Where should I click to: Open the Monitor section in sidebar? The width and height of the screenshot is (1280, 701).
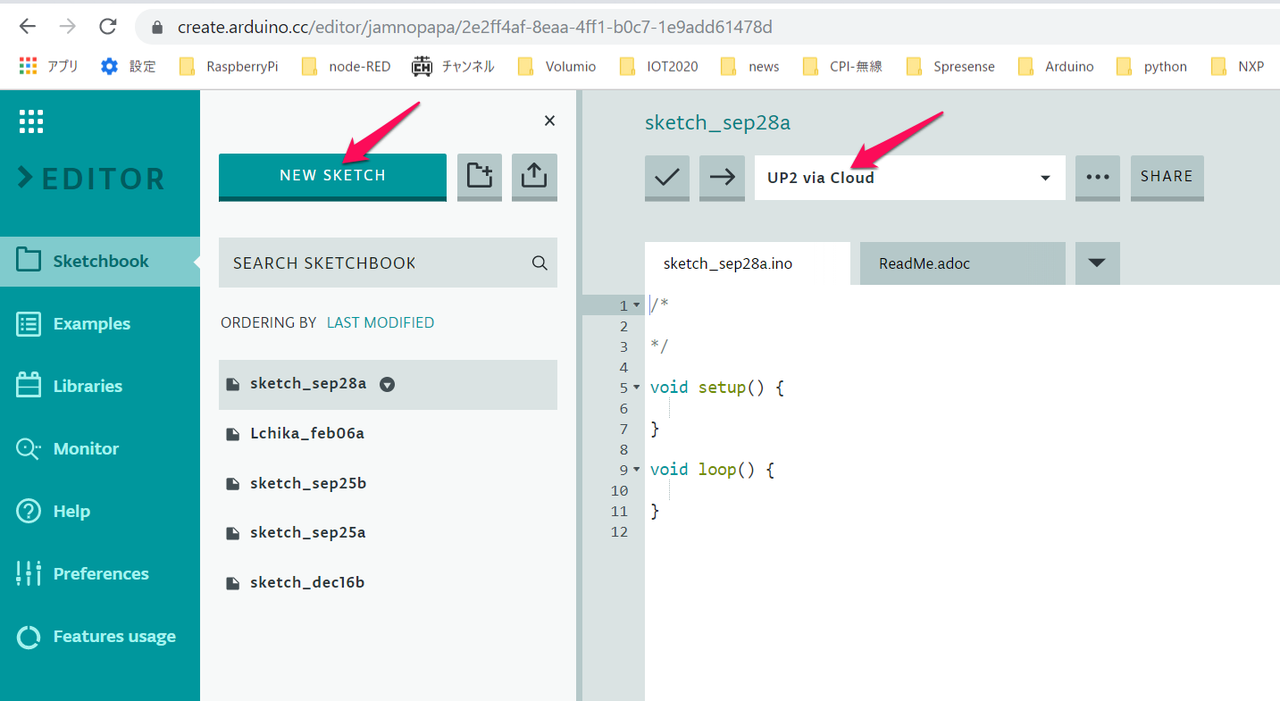tap(86, 449)
